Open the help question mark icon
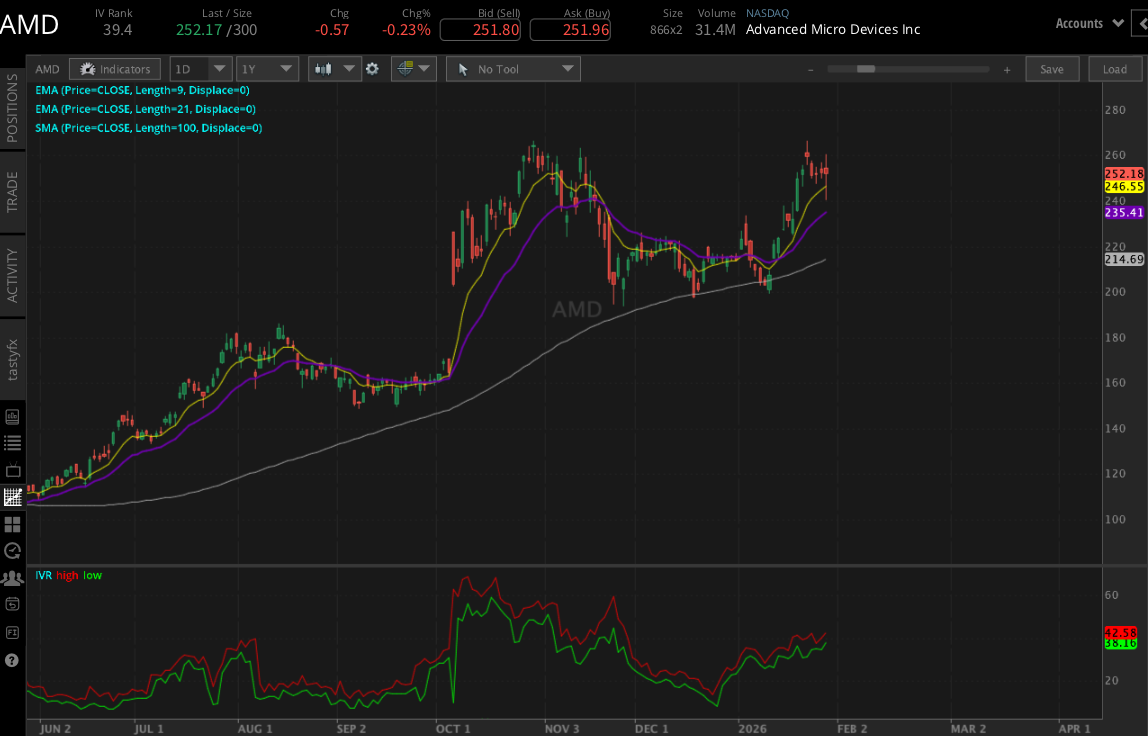 point(13,660)
